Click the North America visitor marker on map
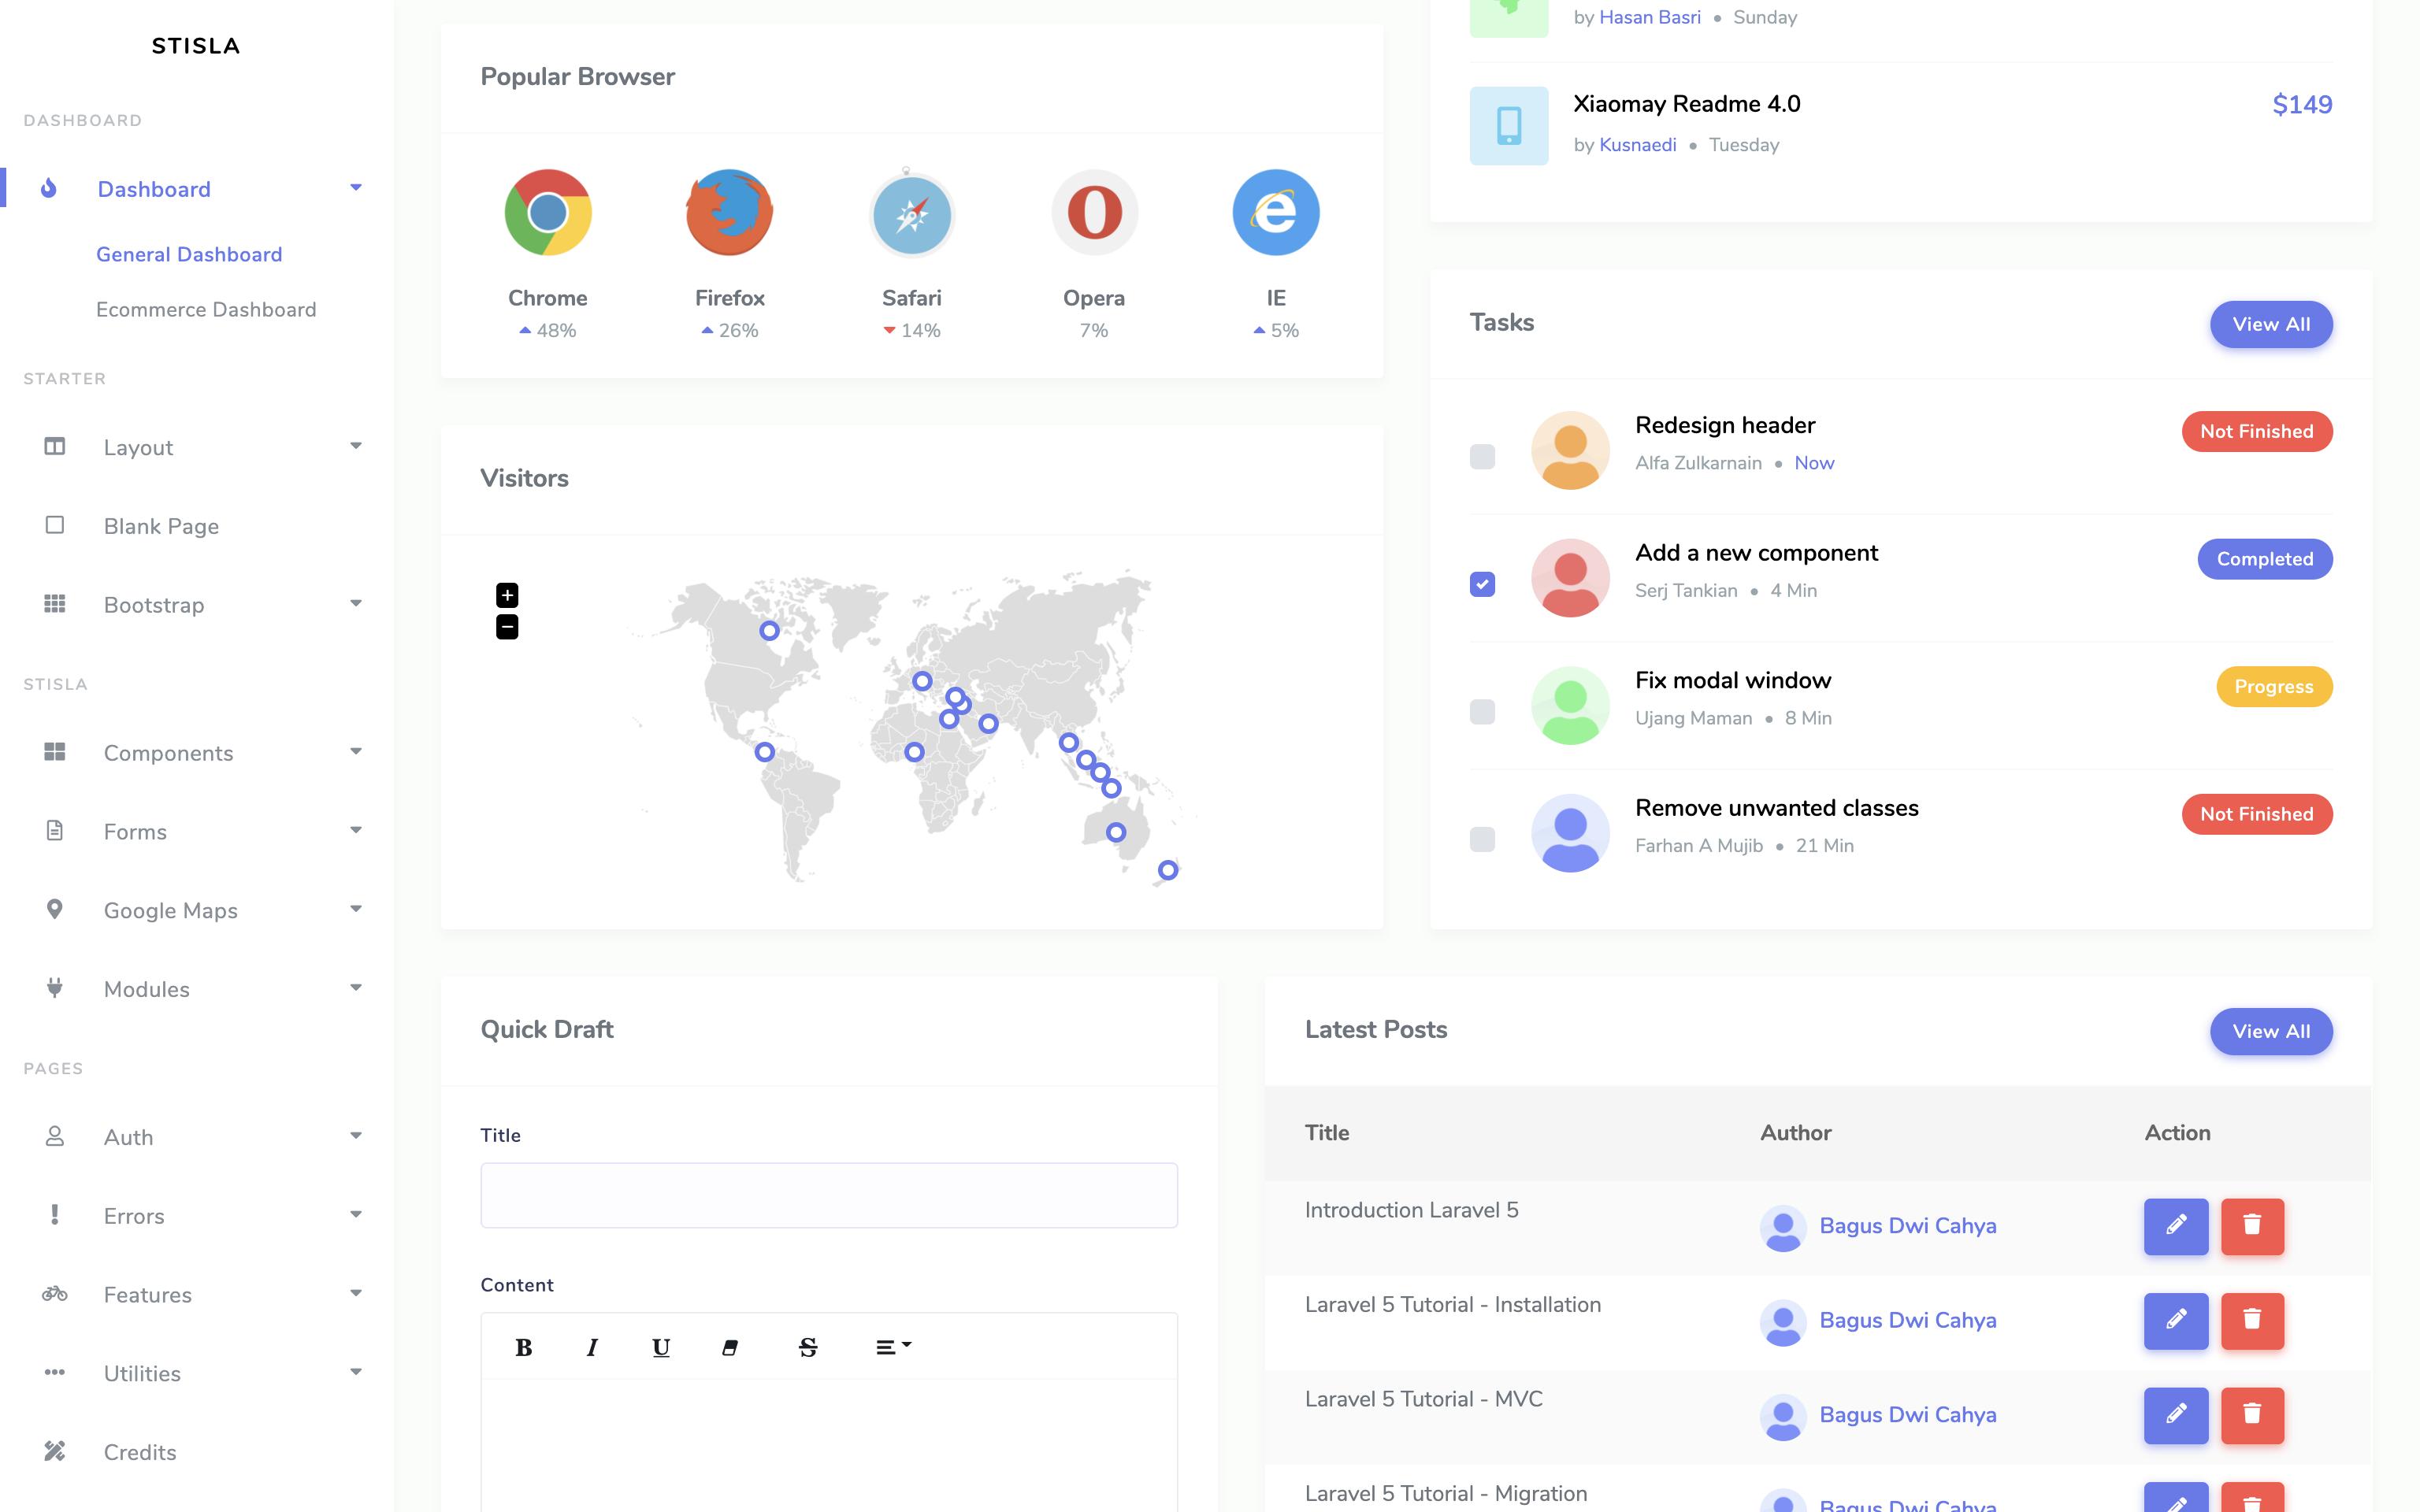 tap(769, 631)
